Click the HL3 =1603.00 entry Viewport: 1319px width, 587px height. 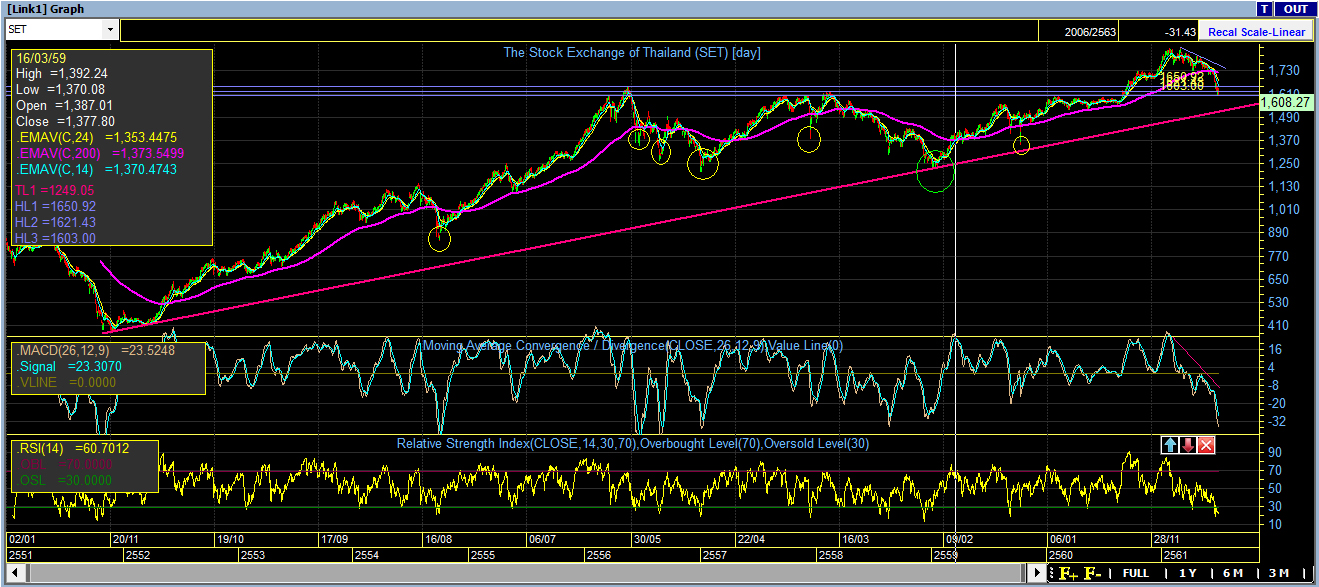pos(55,237)
